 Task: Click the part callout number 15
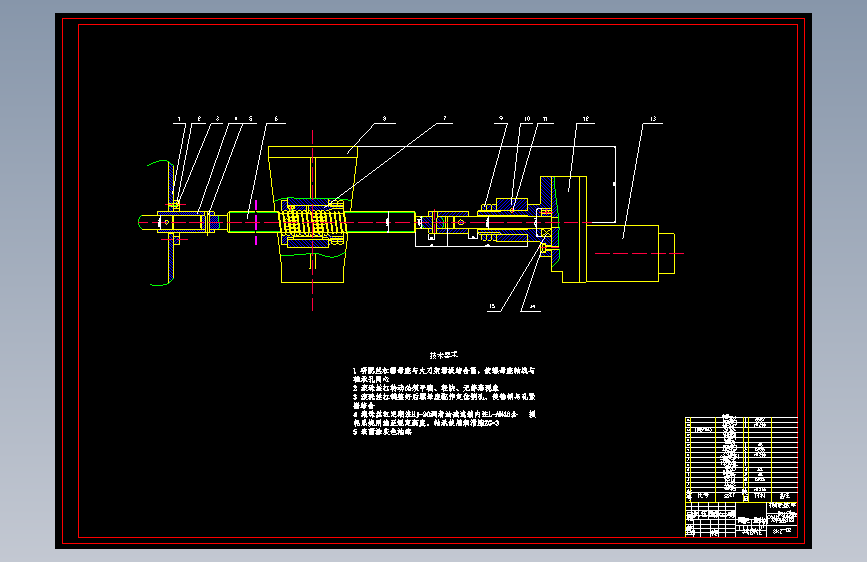point(492,306)
